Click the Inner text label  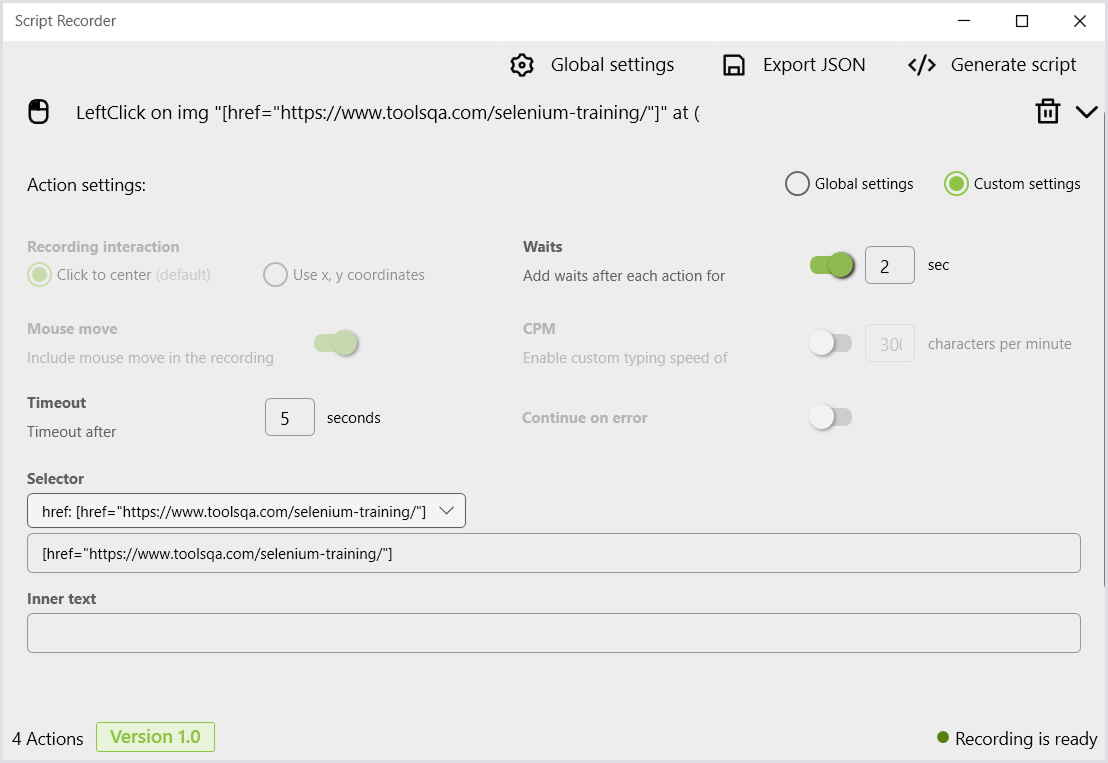[x=61, y=598]
